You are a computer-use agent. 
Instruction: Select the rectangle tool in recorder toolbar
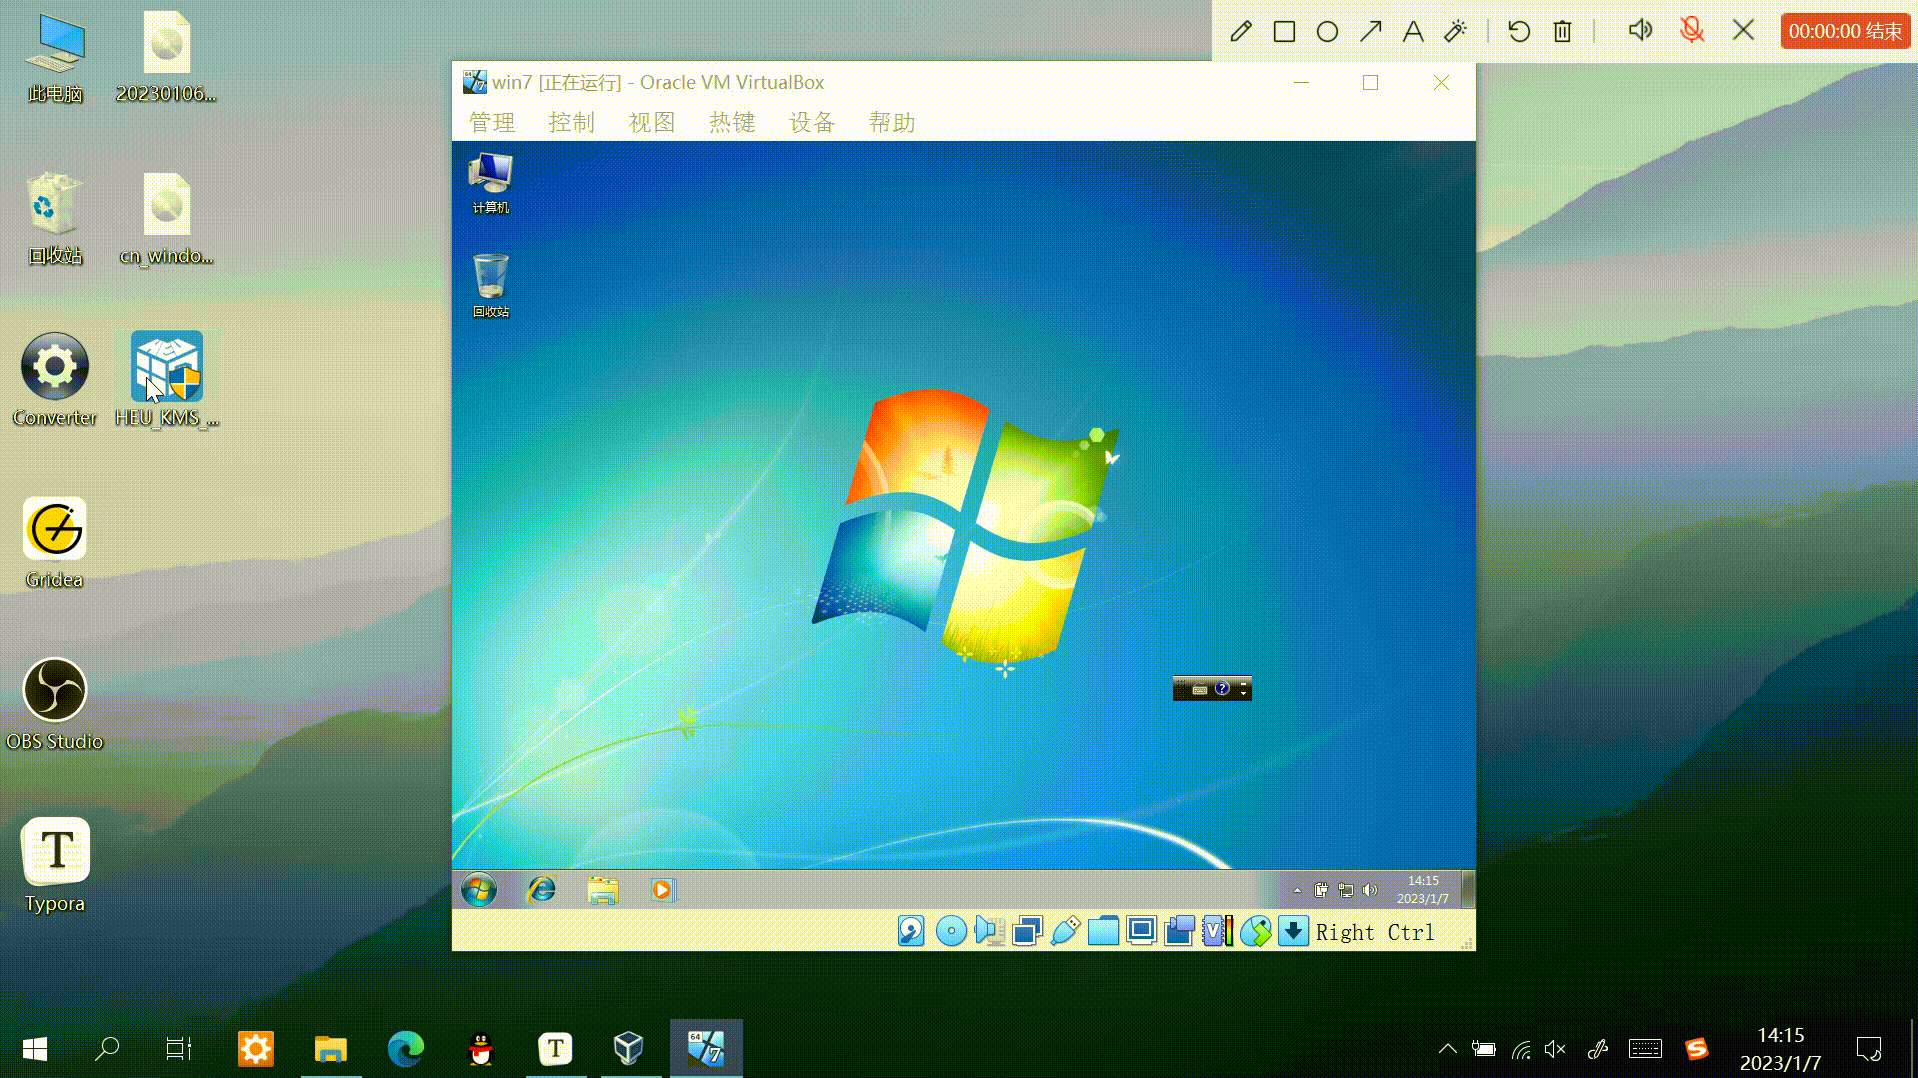(x=1285, y=31)
